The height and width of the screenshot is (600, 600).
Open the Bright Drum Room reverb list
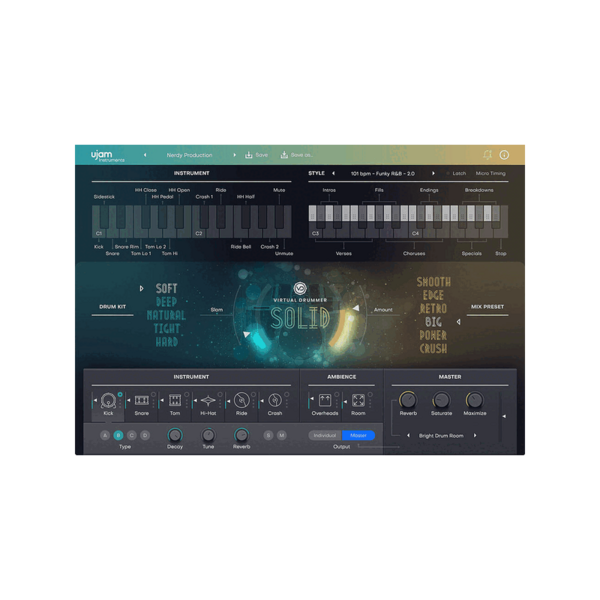pyautogui.click(x=441, y=435)
